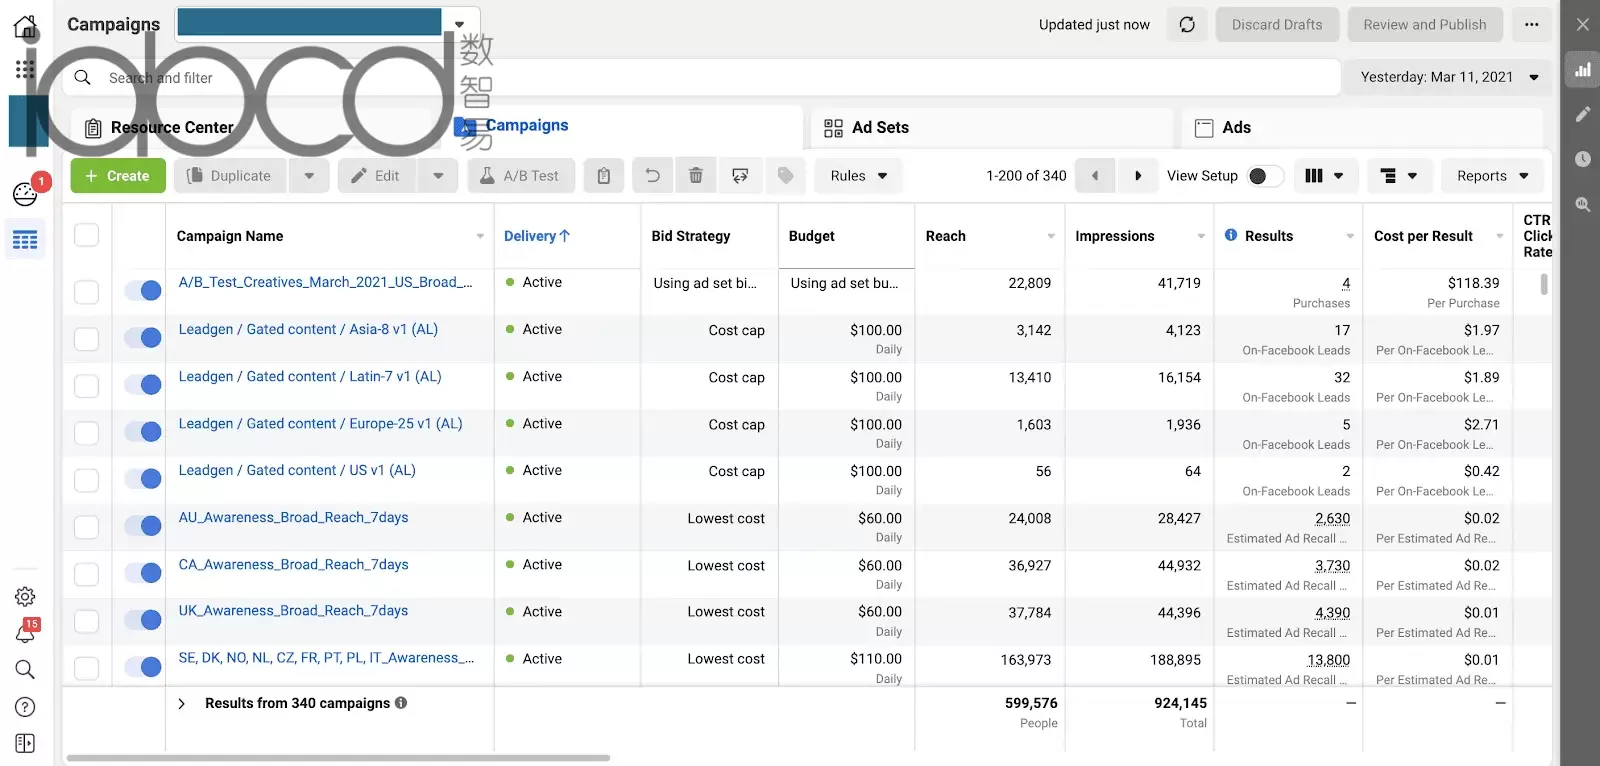This screenshot has height=766, width=1600.
Task: Open the SE, DK, NO, NL, CZ Awareness campaign link
Action: coord(326,658)
